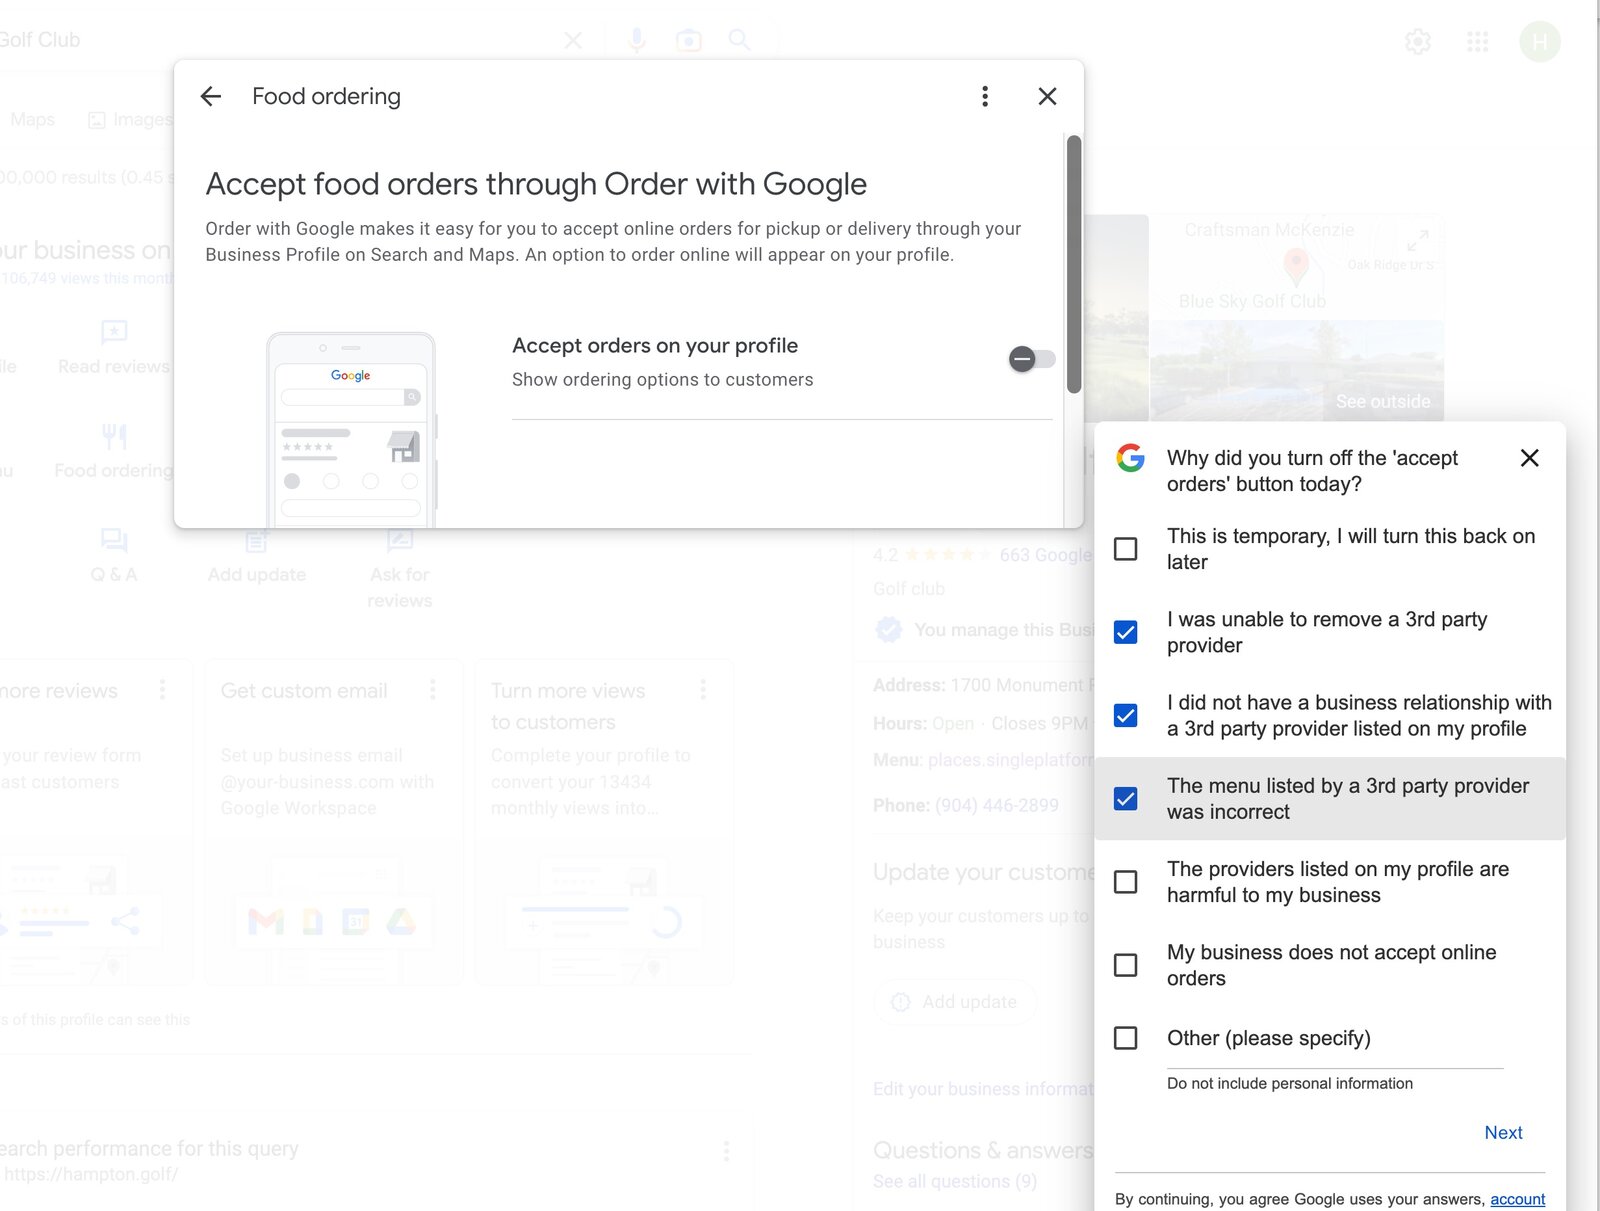Click the Google logo in survey popup
Image resolution: width=1600 pixels, height=1211 pixels.
(x=1130, y=458)
